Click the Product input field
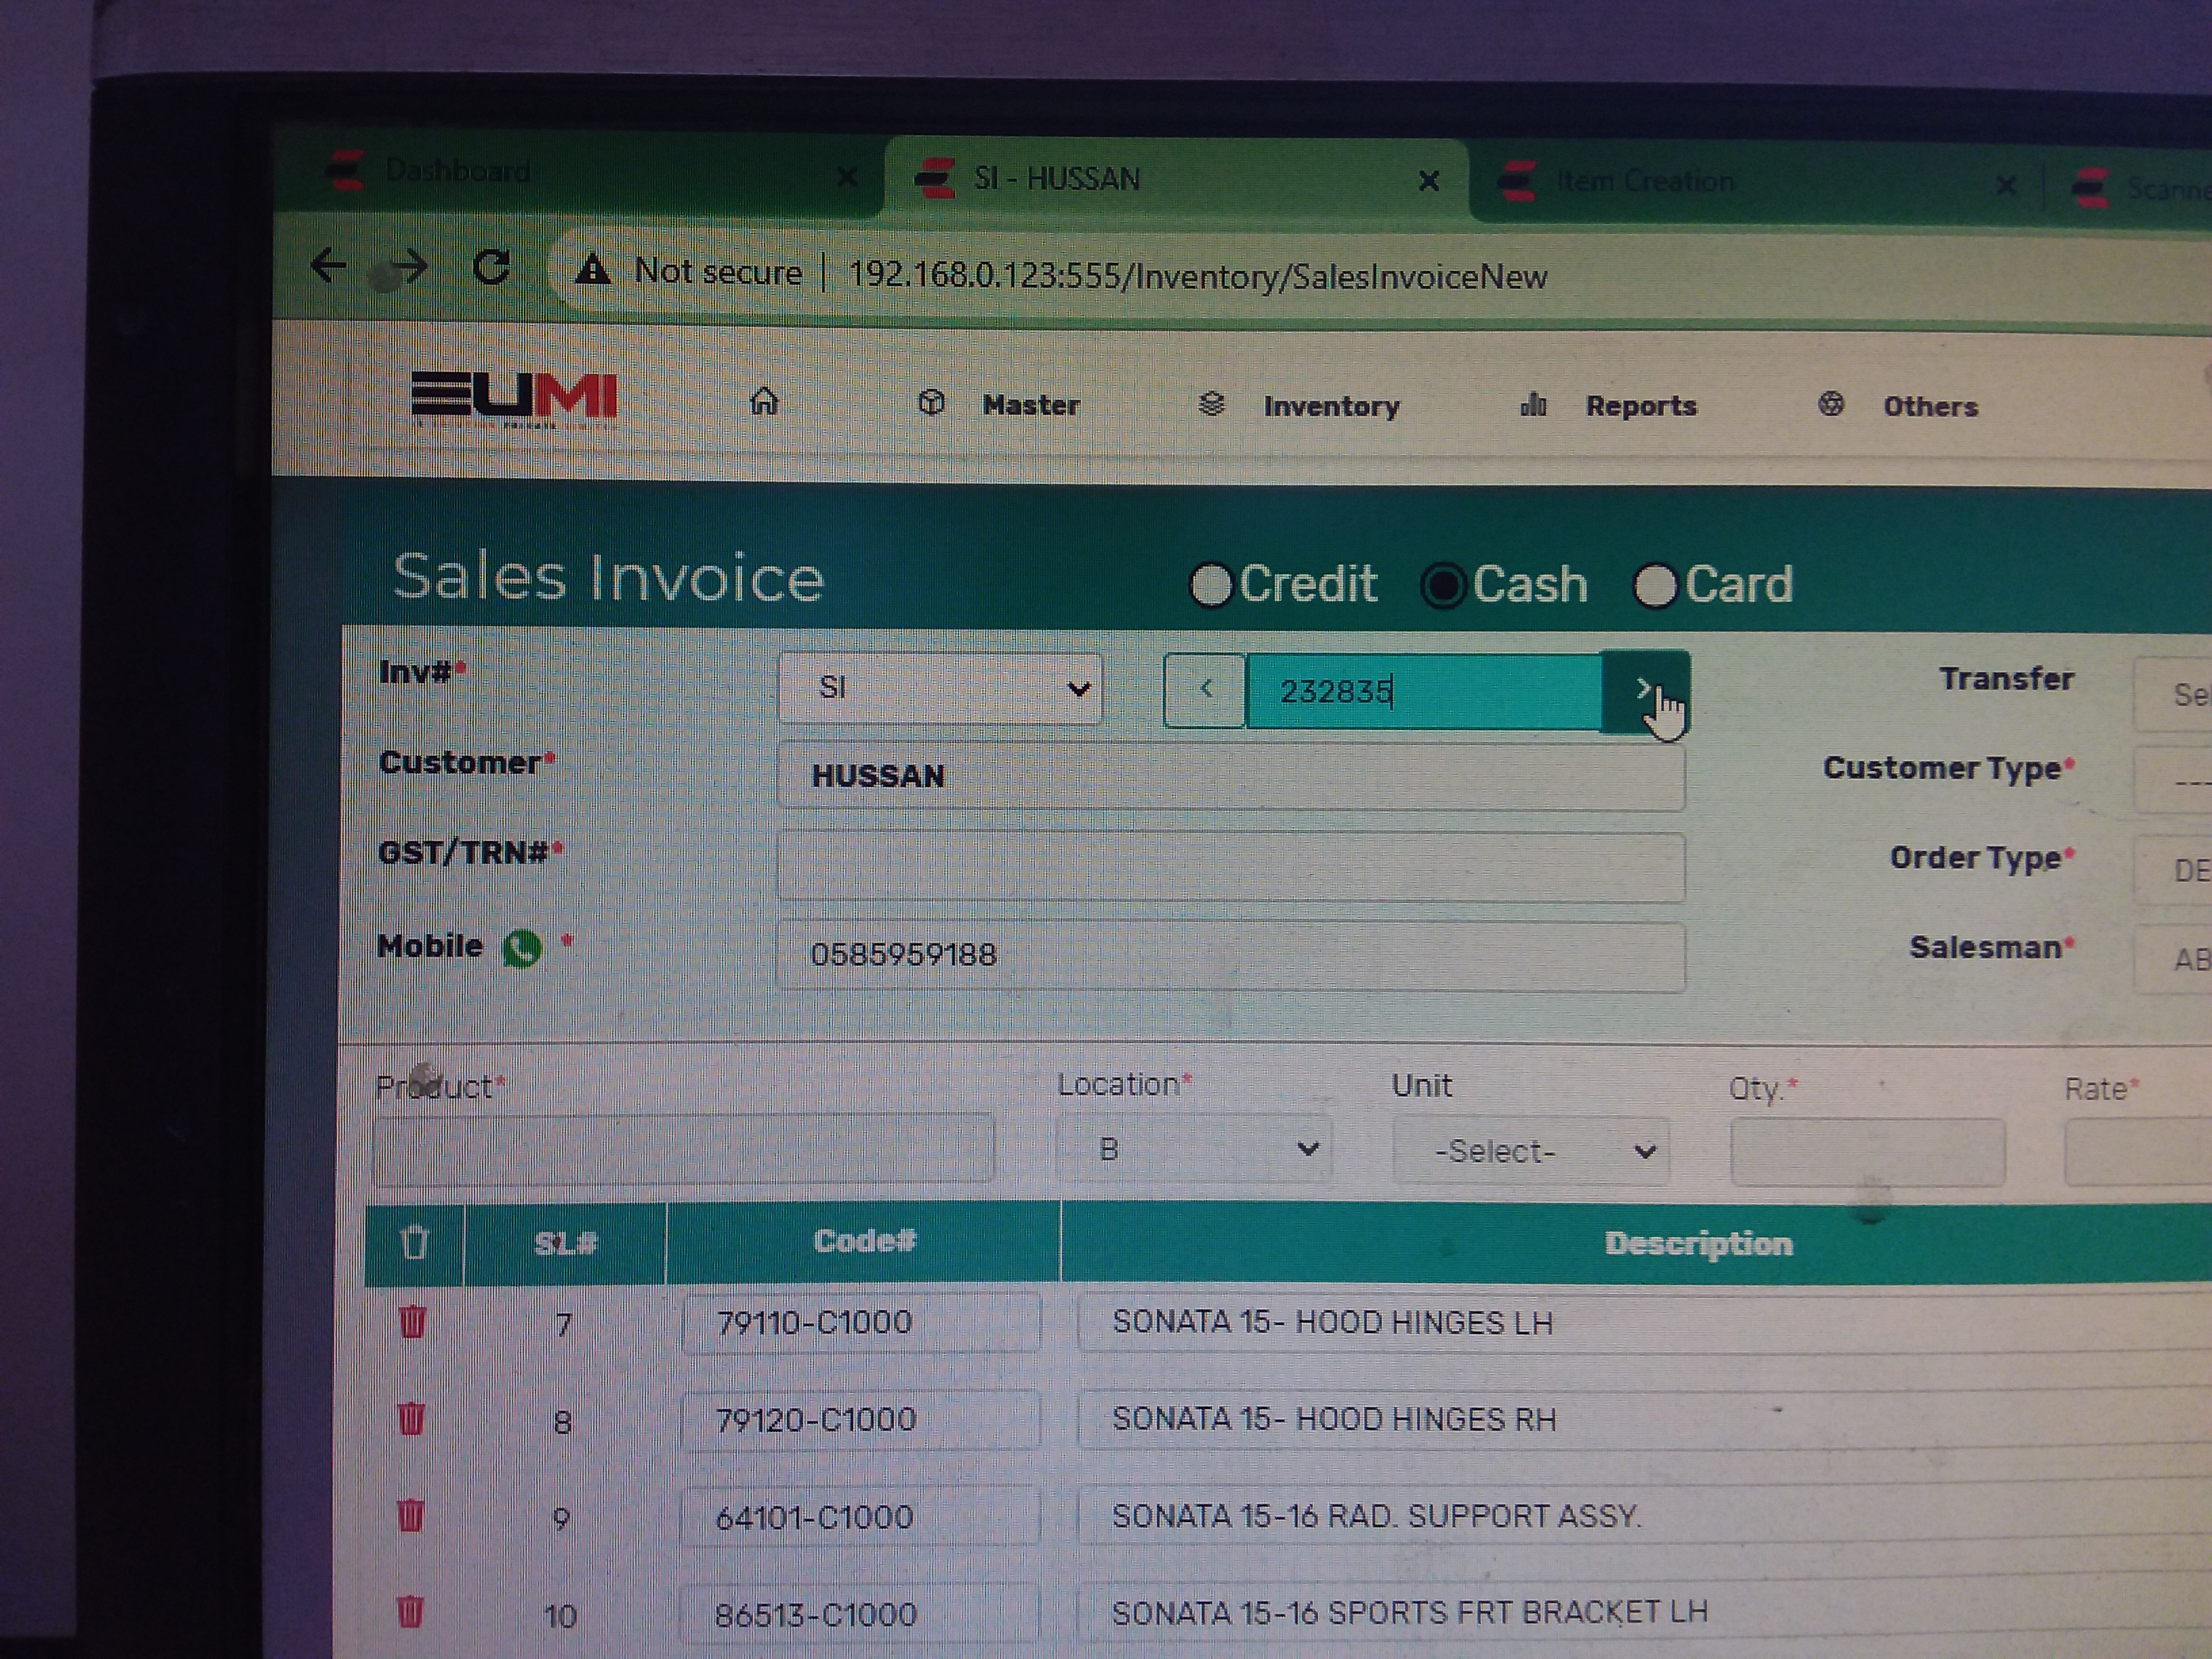Viewport: 2212px width, 1659px height. tap(684, 1149)
